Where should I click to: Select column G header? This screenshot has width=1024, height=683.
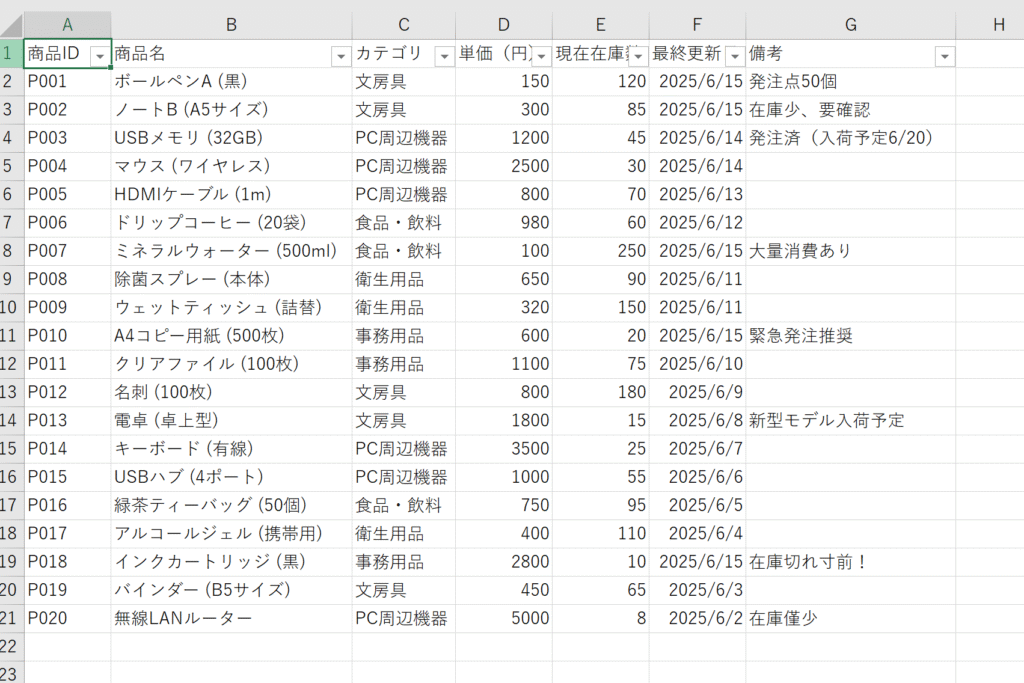pos(850,25)
